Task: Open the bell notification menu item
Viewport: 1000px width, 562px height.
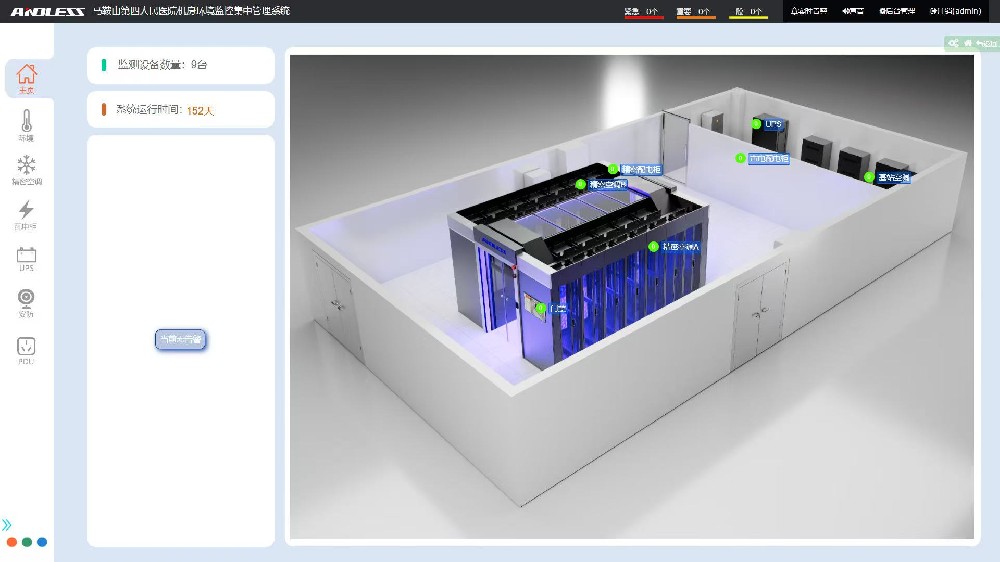Action: (808, 11)
